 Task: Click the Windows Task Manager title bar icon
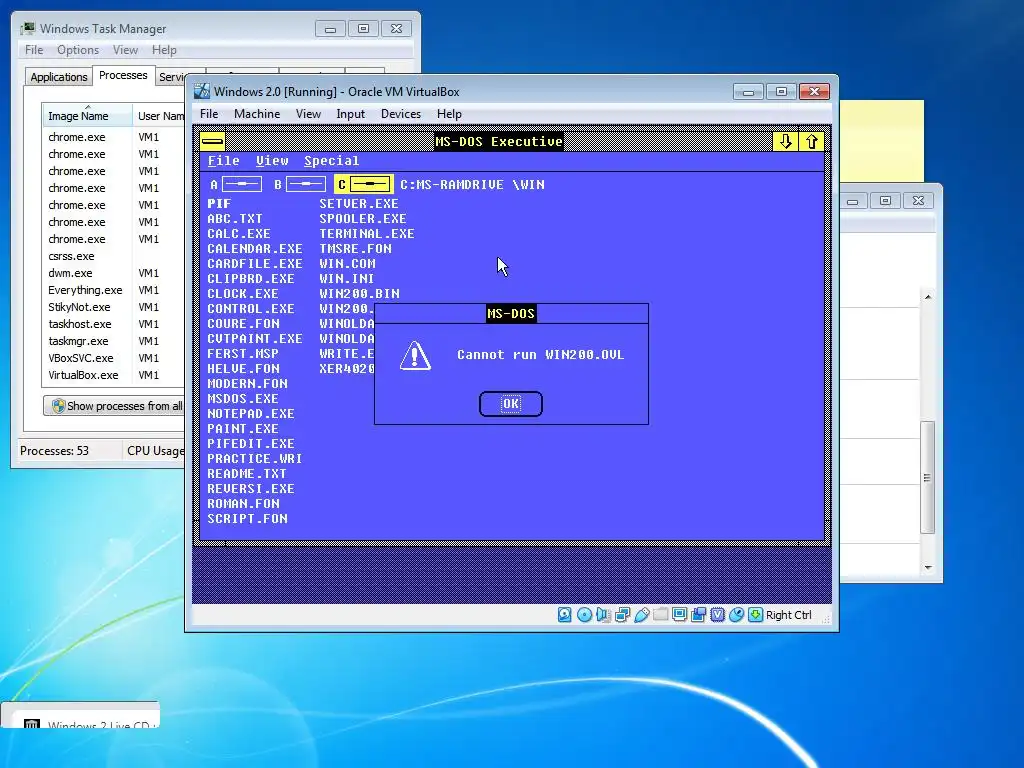click(x=28, y=28)
